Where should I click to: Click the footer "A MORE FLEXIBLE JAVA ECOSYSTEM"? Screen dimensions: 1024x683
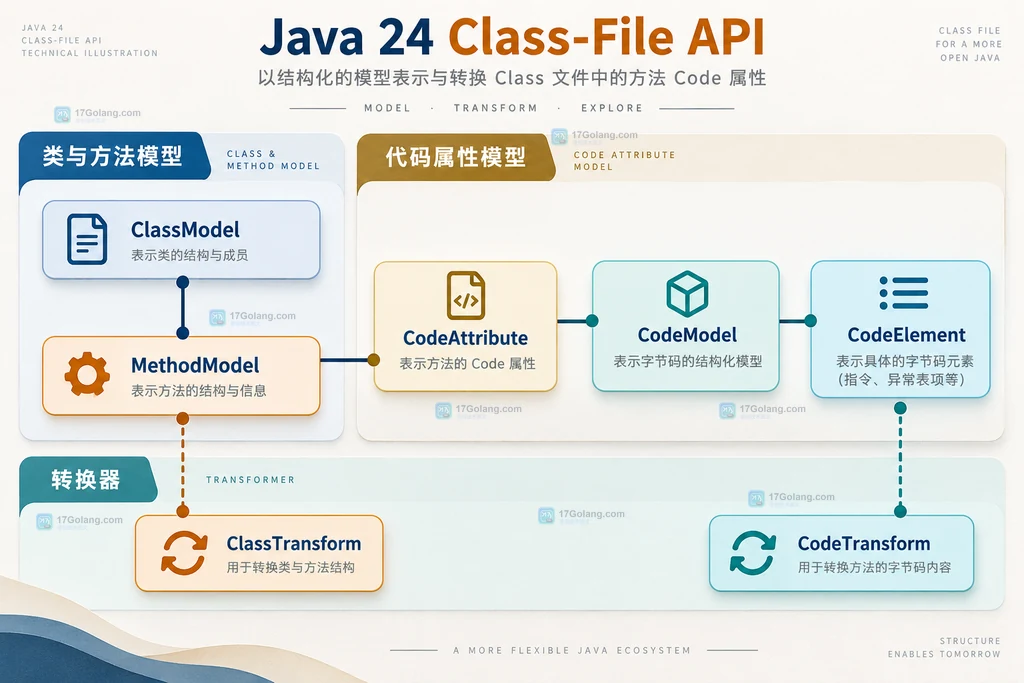(x=572, y=650)
